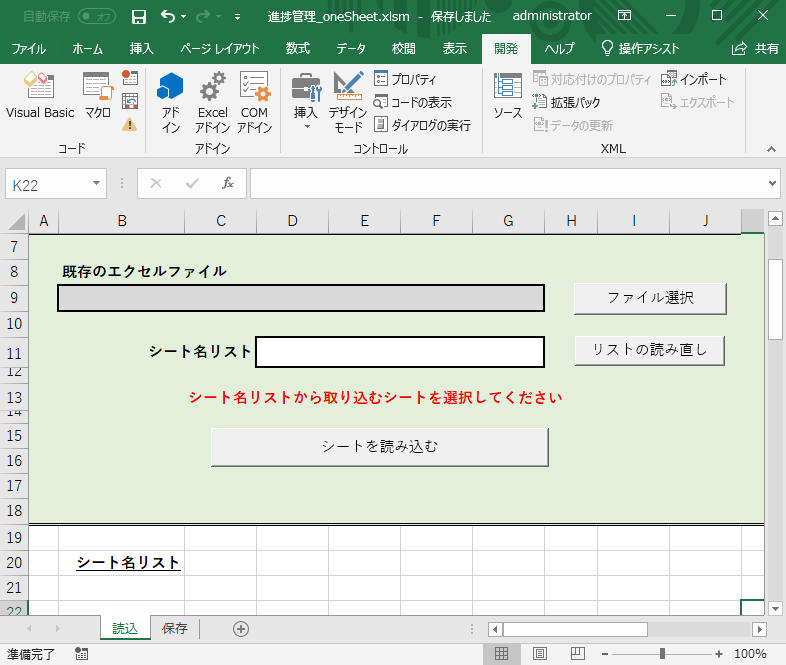
Task: Open XML Expansion Packs (拡張パック)
Action: pos(566,102)
